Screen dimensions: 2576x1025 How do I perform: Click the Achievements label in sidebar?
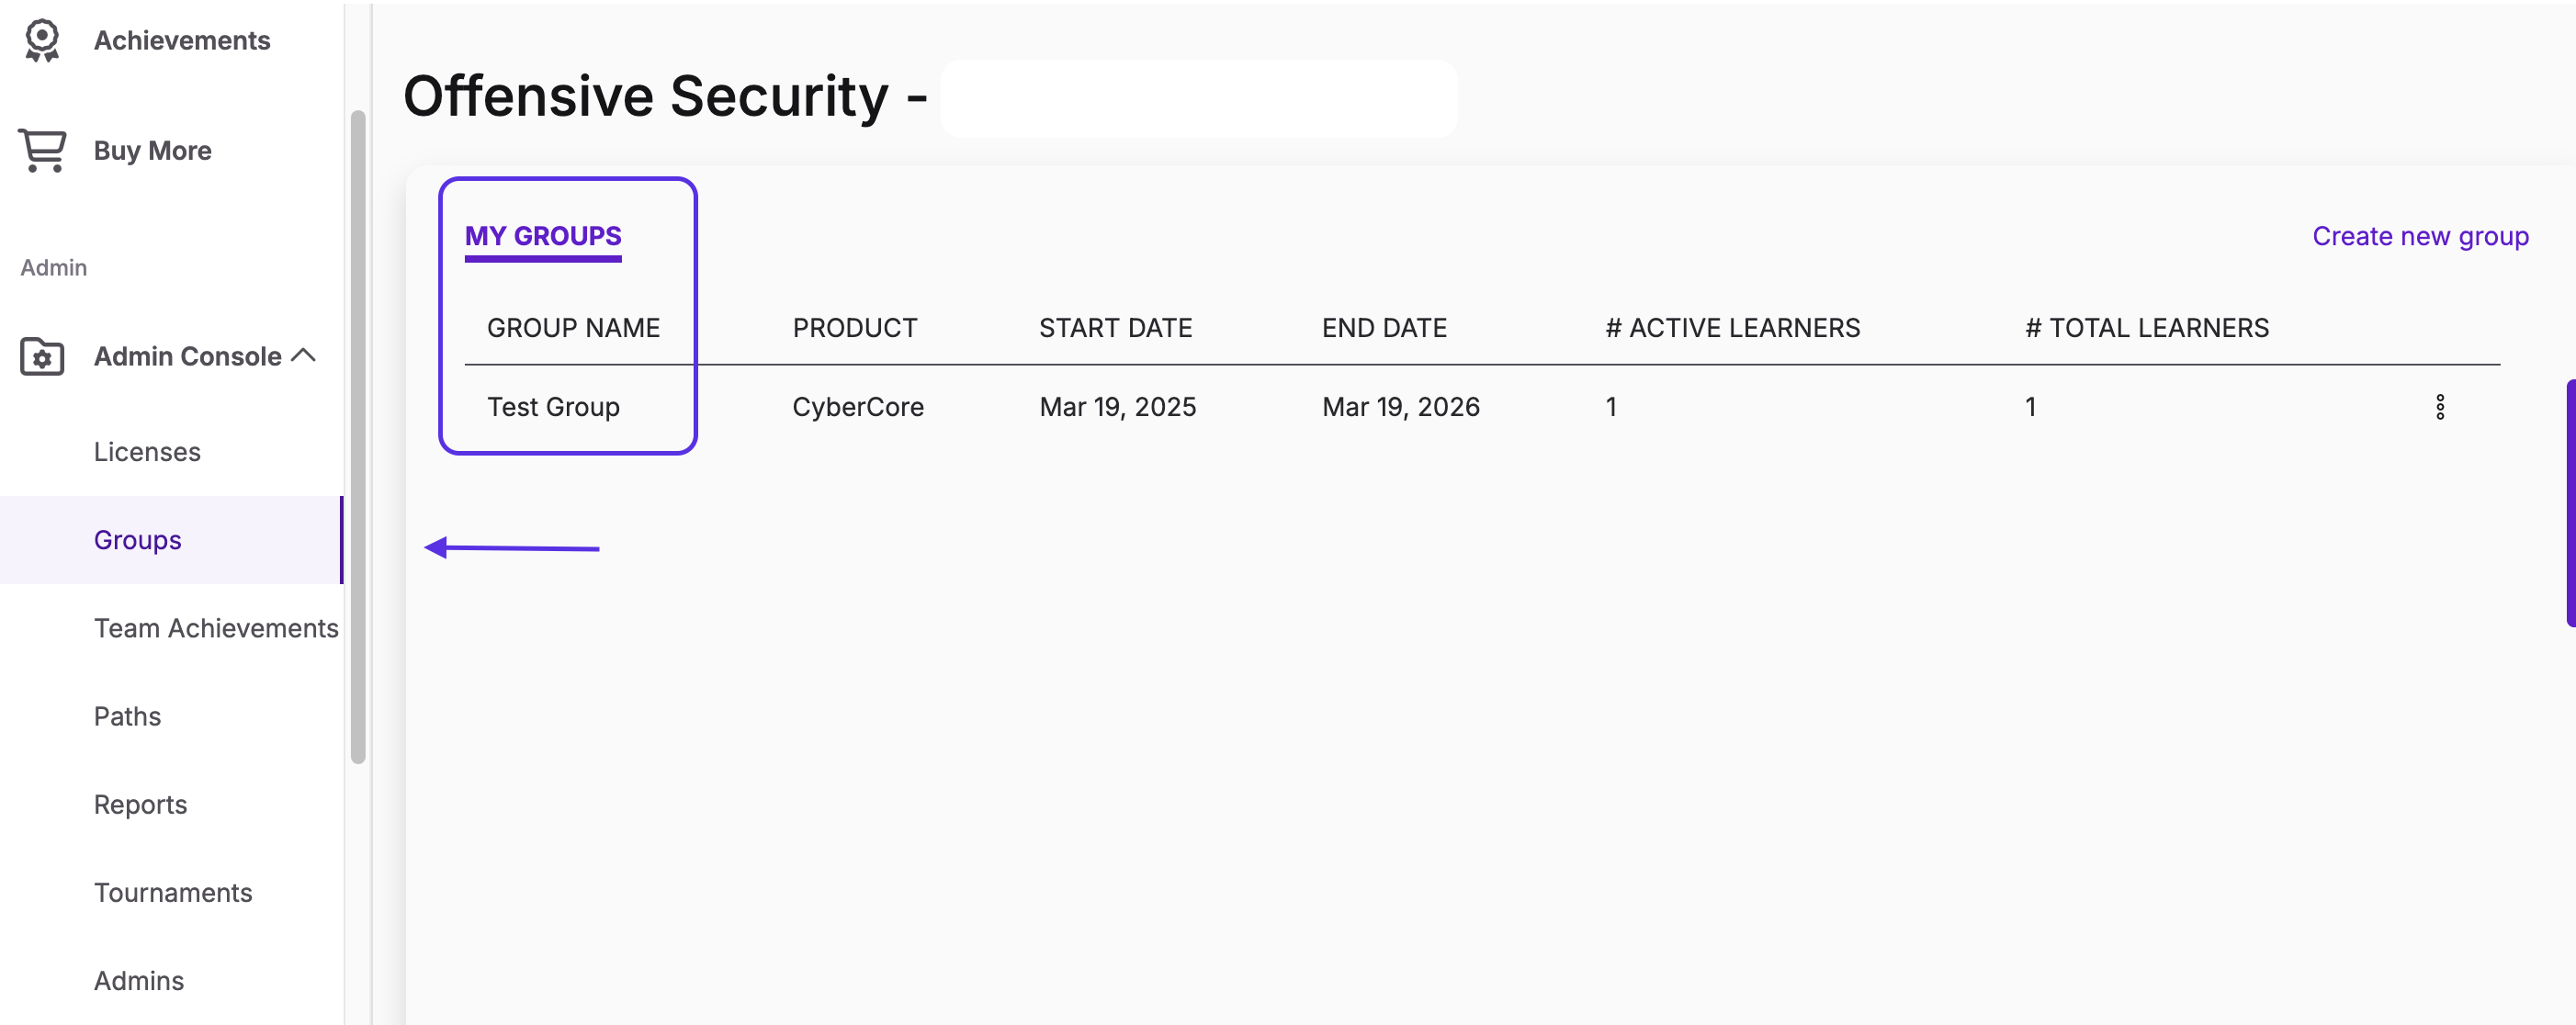click(182, 40)
